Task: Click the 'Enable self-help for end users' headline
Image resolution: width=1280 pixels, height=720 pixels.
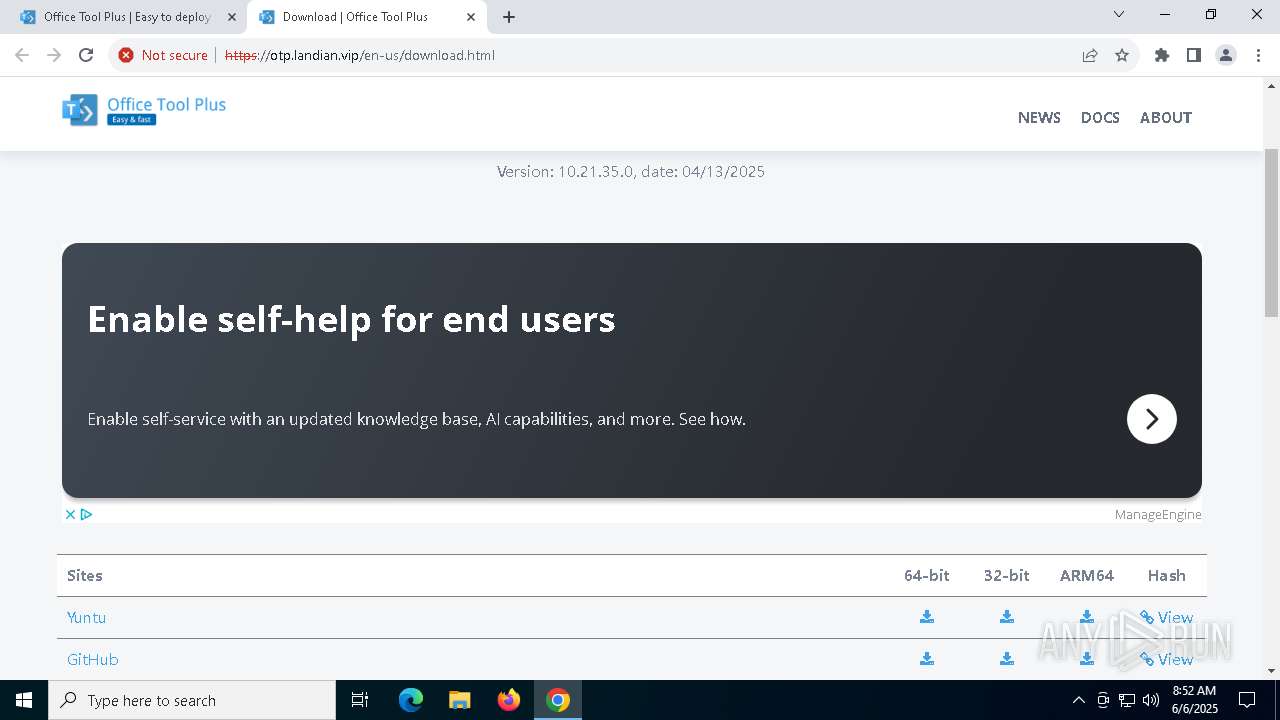Action: (x=351, y=319)
